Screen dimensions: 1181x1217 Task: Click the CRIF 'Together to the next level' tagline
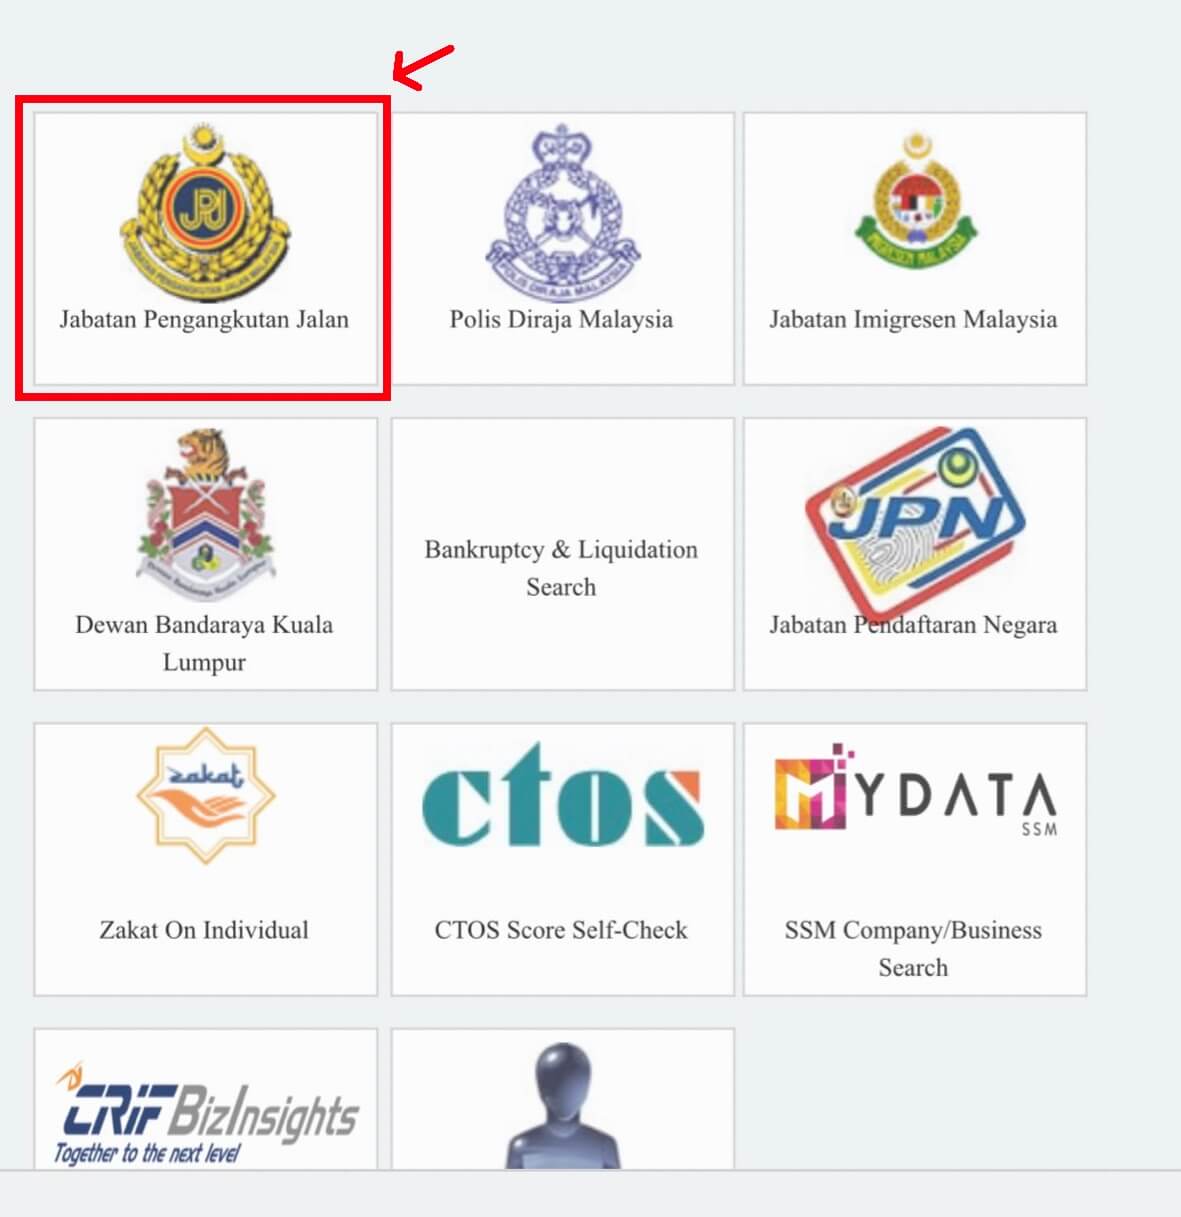point(147,1153)
